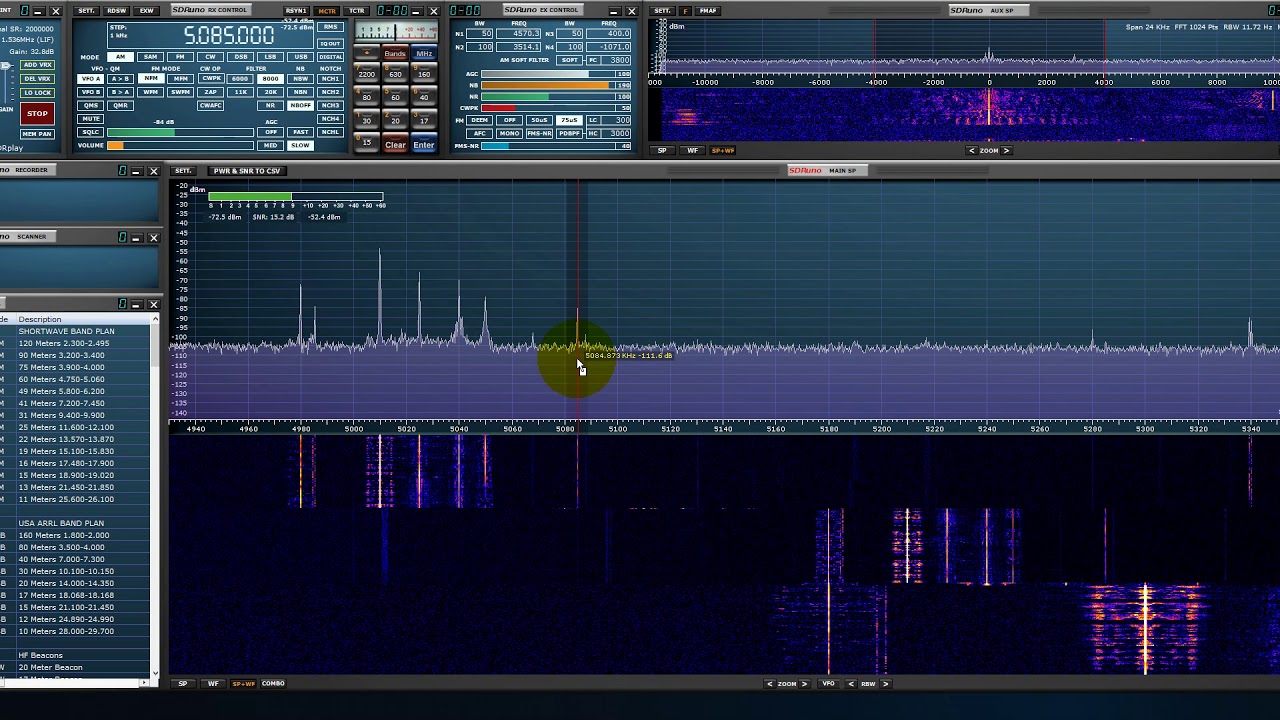
Task: Click the RMS button
Action: 330,27
